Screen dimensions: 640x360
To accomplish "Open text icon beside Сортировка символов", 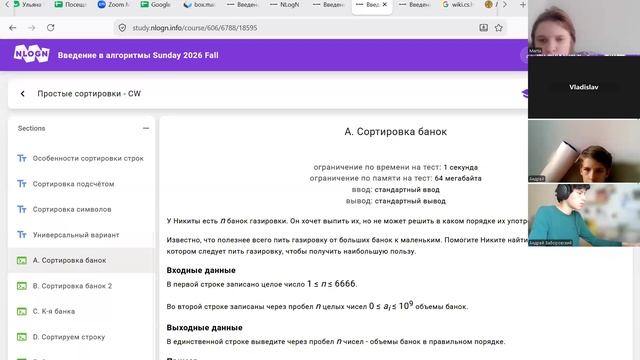I will pyautogui.click(x=22, y=209).
